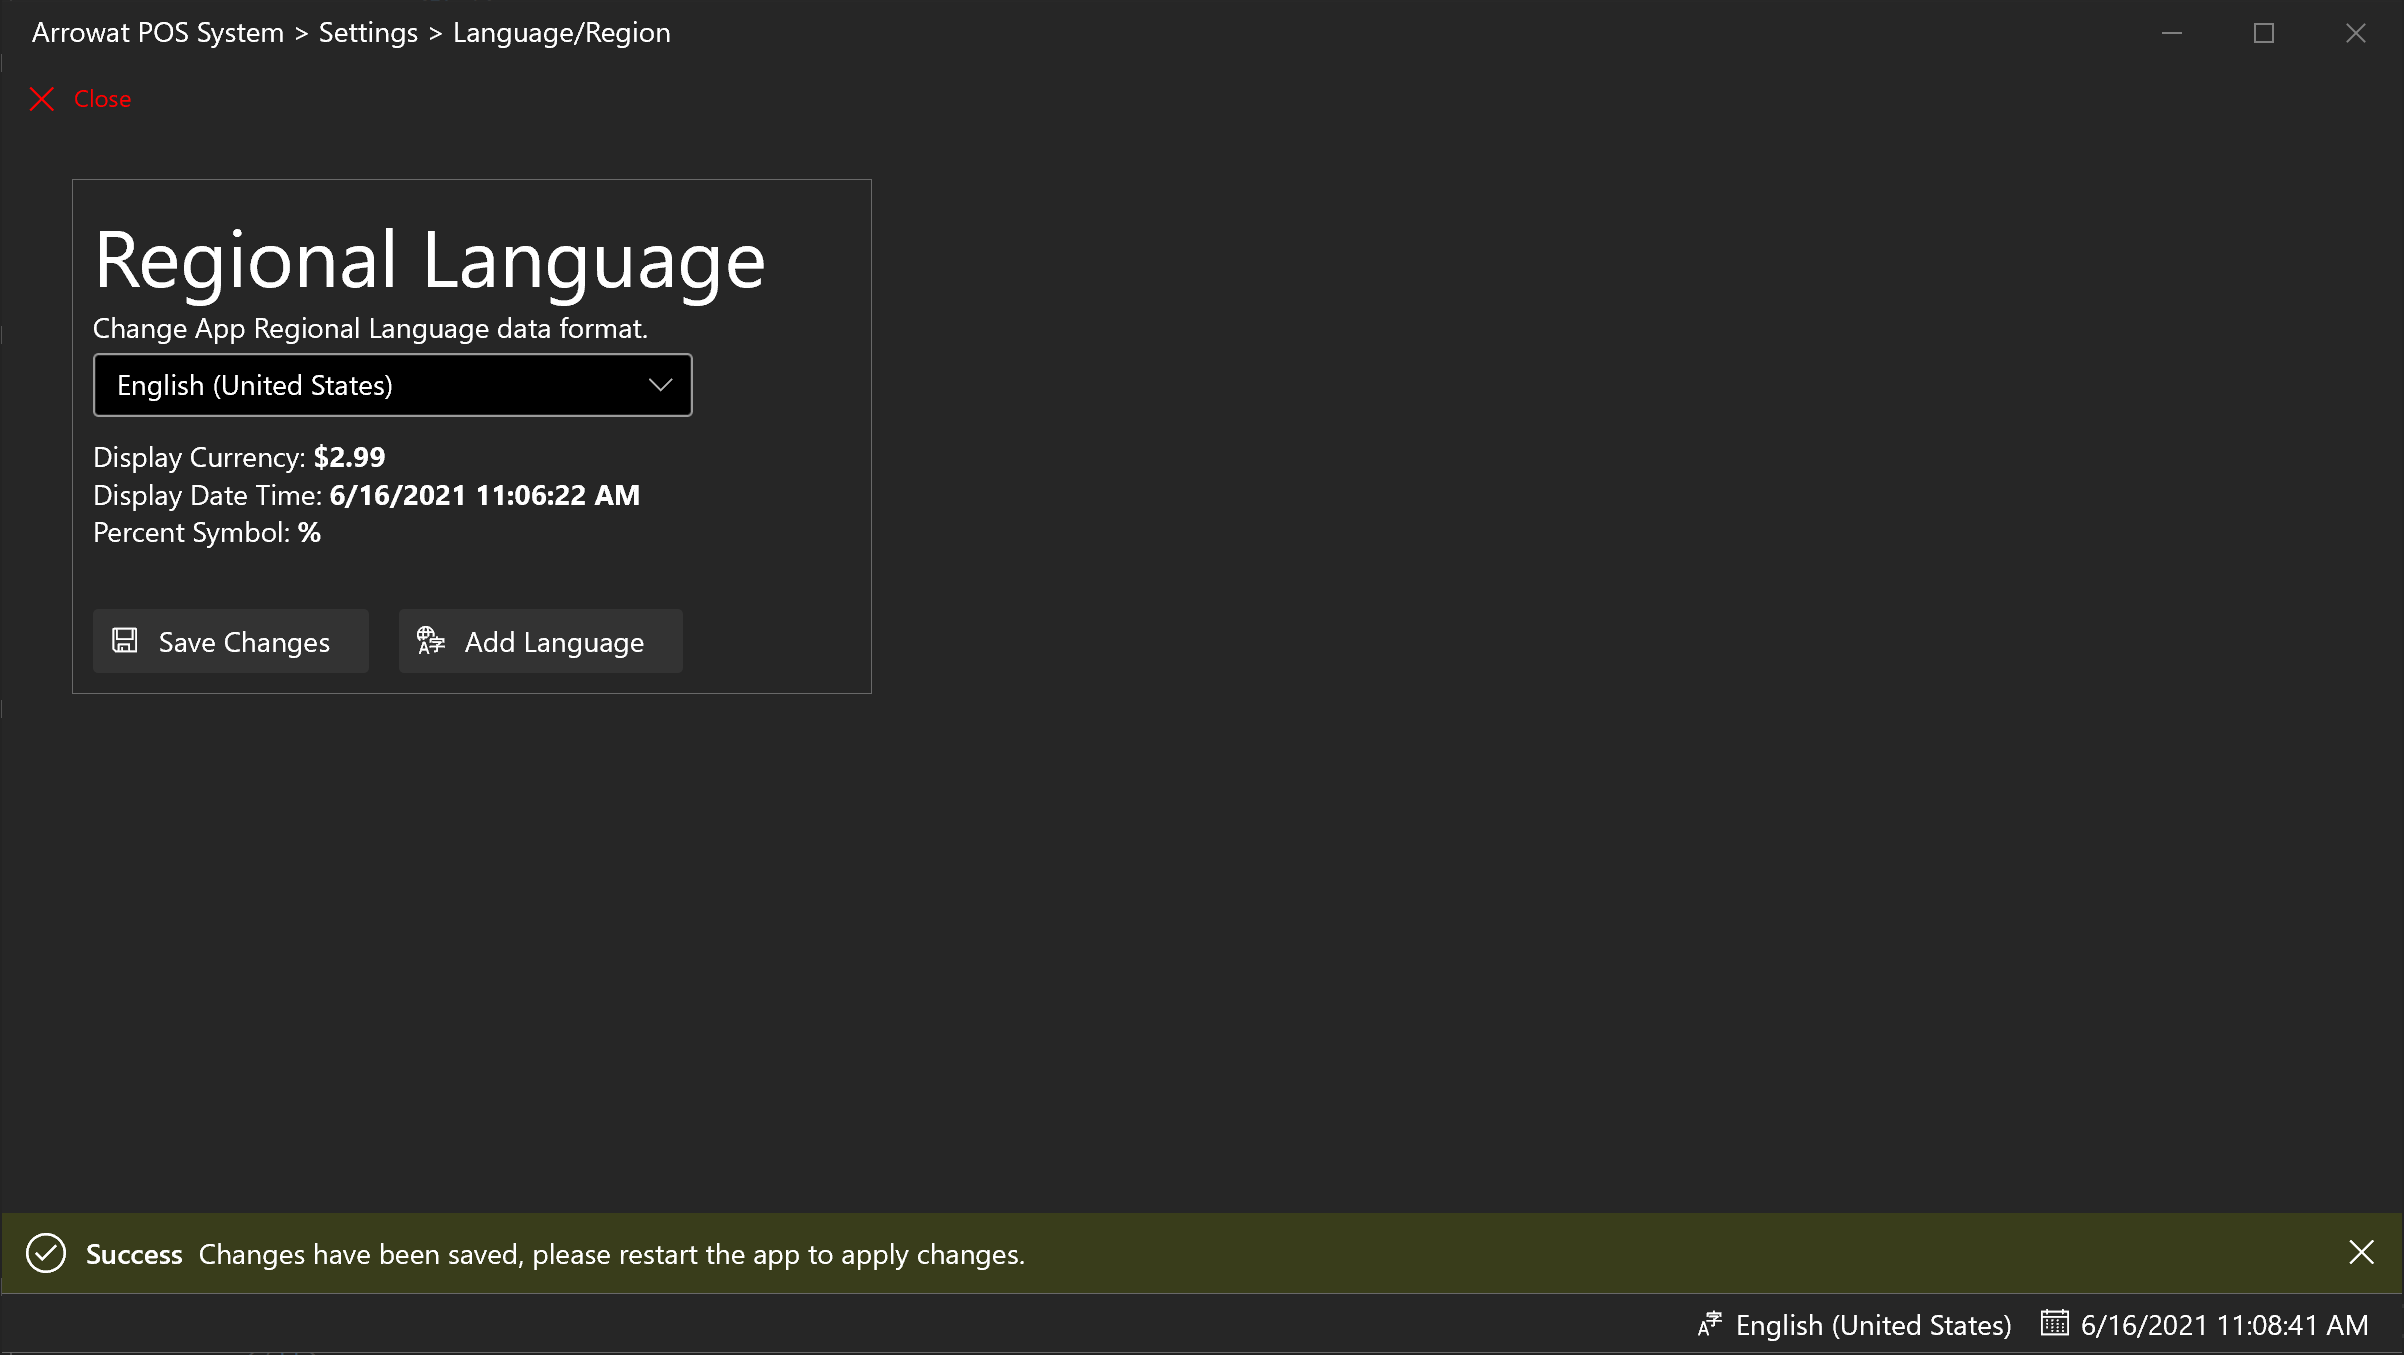2404x1355 pixels.
Task: Click the calendar icon in system tray
Action: tap(2052, 1325)
